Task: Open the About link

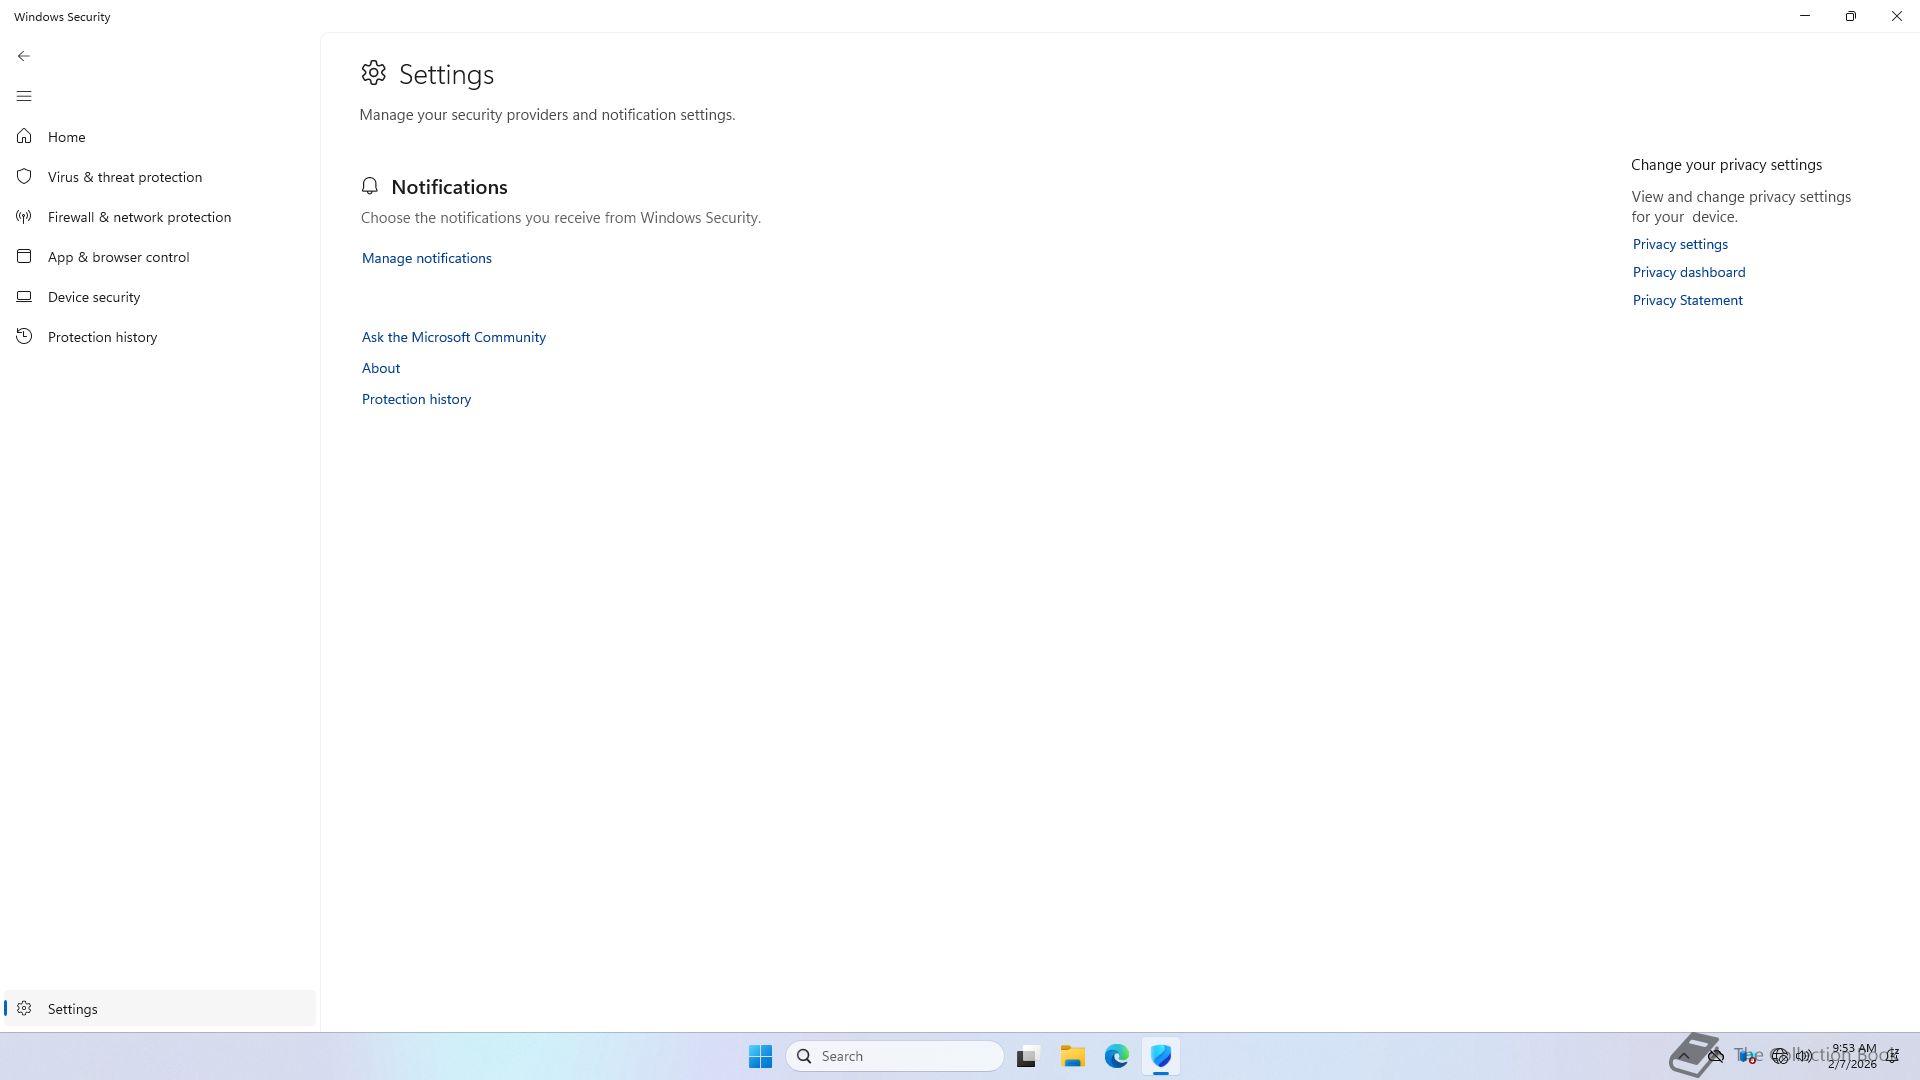Action: [x=380, y=368]
